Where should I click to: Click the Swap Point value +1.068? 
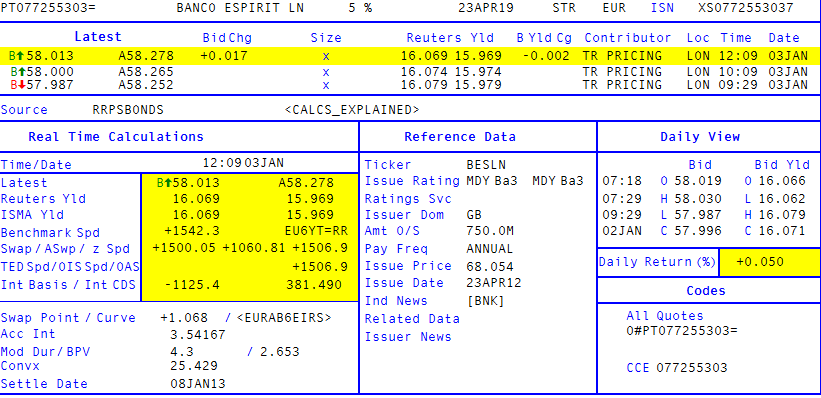click(184, 318)
